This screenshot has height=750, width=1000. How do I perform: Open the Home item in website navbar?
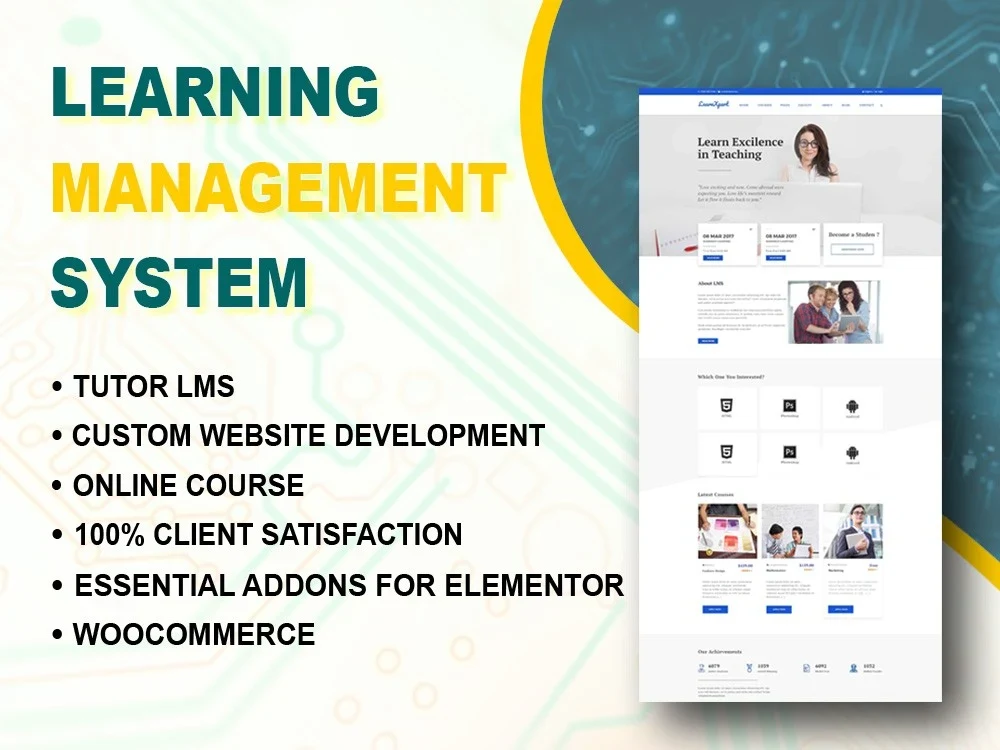744,105
